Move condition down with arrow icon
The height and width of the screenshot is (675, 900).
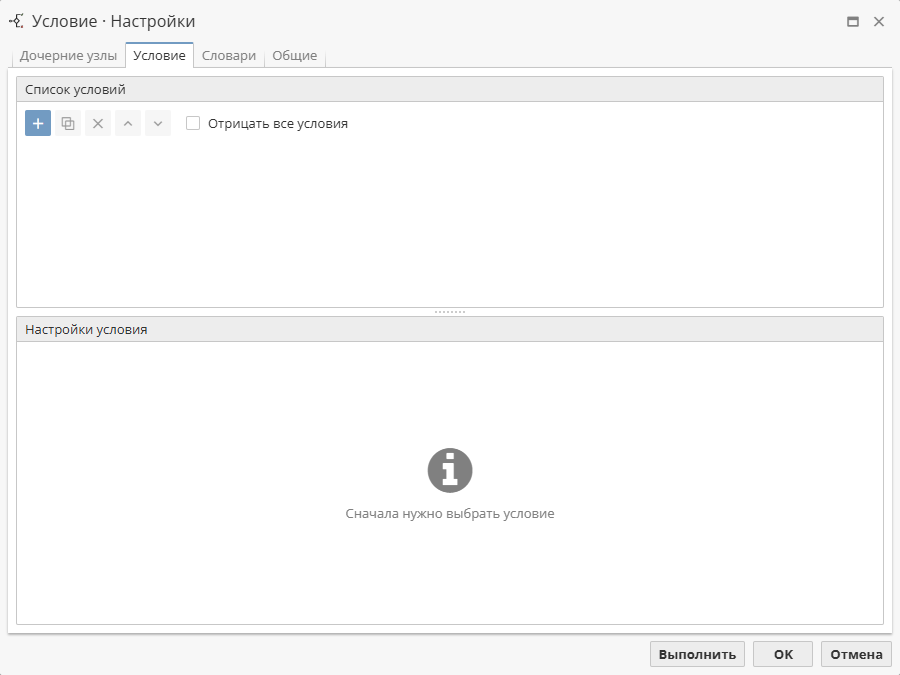pos(158,124)
